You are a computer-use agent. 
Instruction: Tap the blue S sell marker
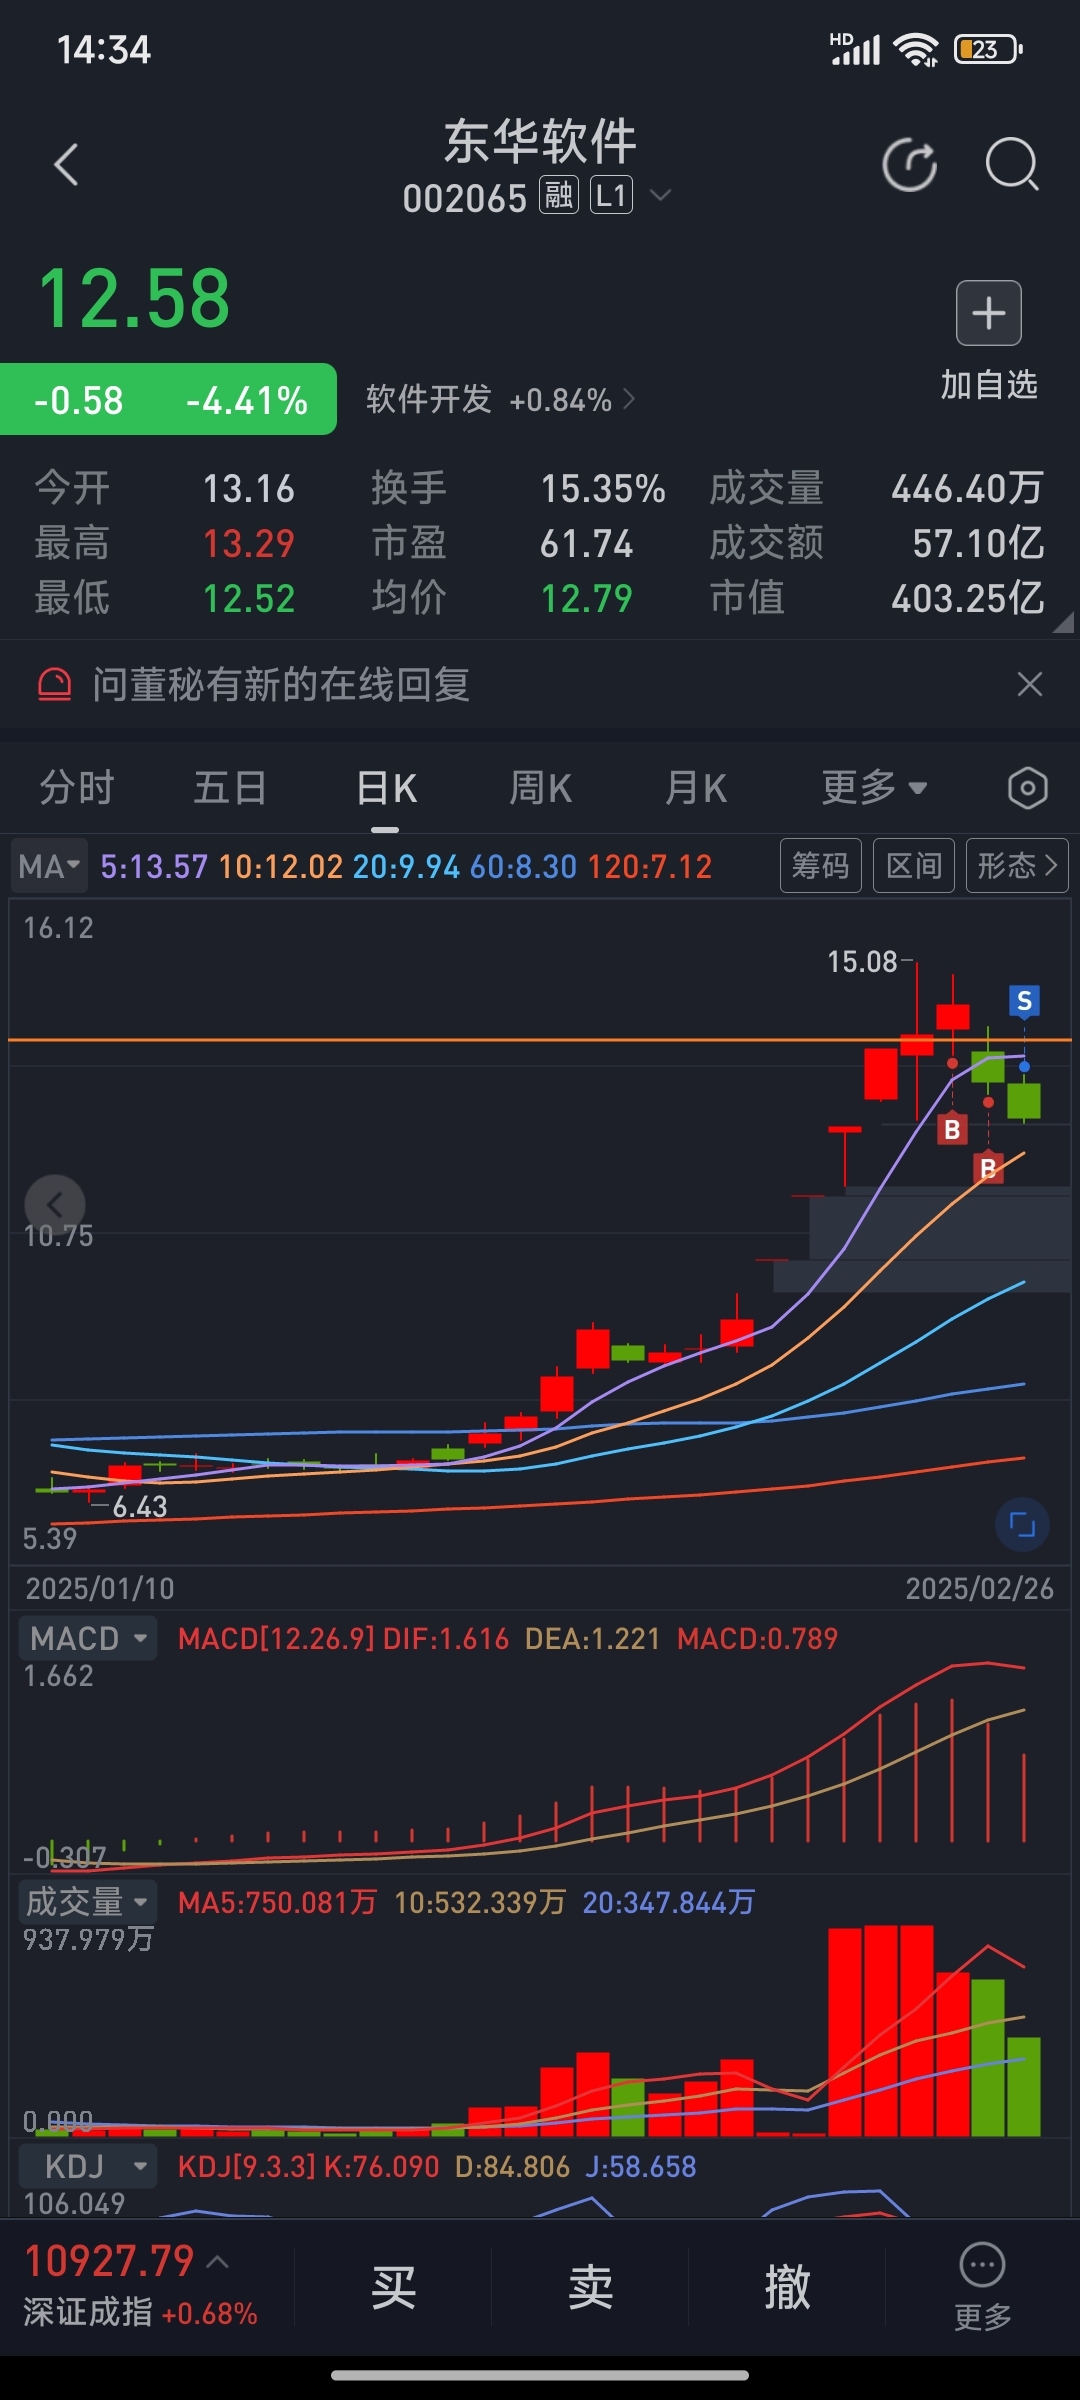point(1024,1001)
